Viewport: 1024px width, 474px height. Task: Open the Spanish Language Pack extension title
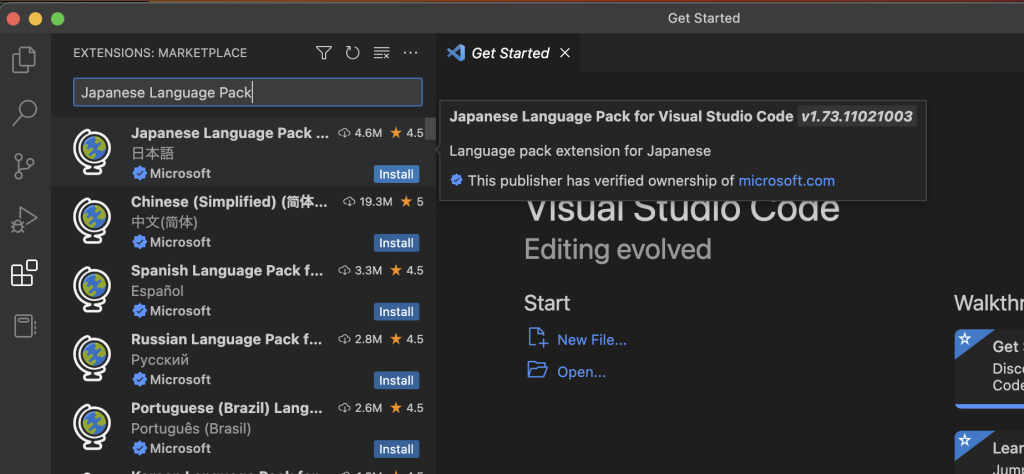point(227,270)
